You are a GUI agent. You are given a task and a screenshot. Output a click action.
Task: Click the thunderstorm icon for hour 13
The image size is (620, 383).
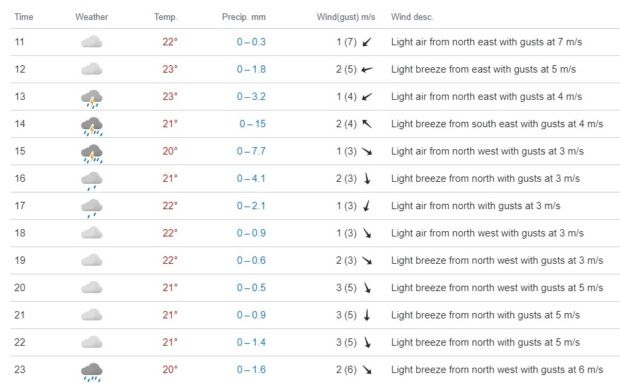tap(92, 99)
